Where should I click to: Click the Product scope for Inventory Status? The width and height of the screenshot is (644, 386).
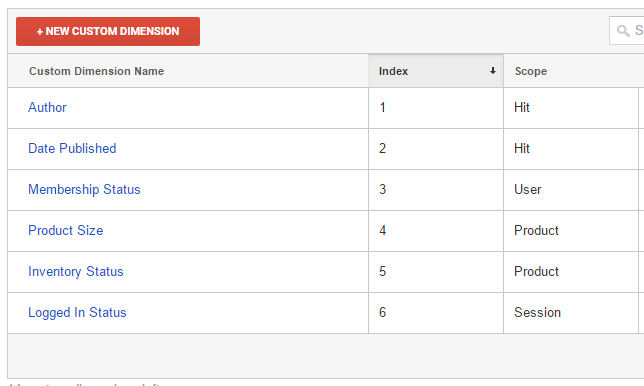click(571, 272)
